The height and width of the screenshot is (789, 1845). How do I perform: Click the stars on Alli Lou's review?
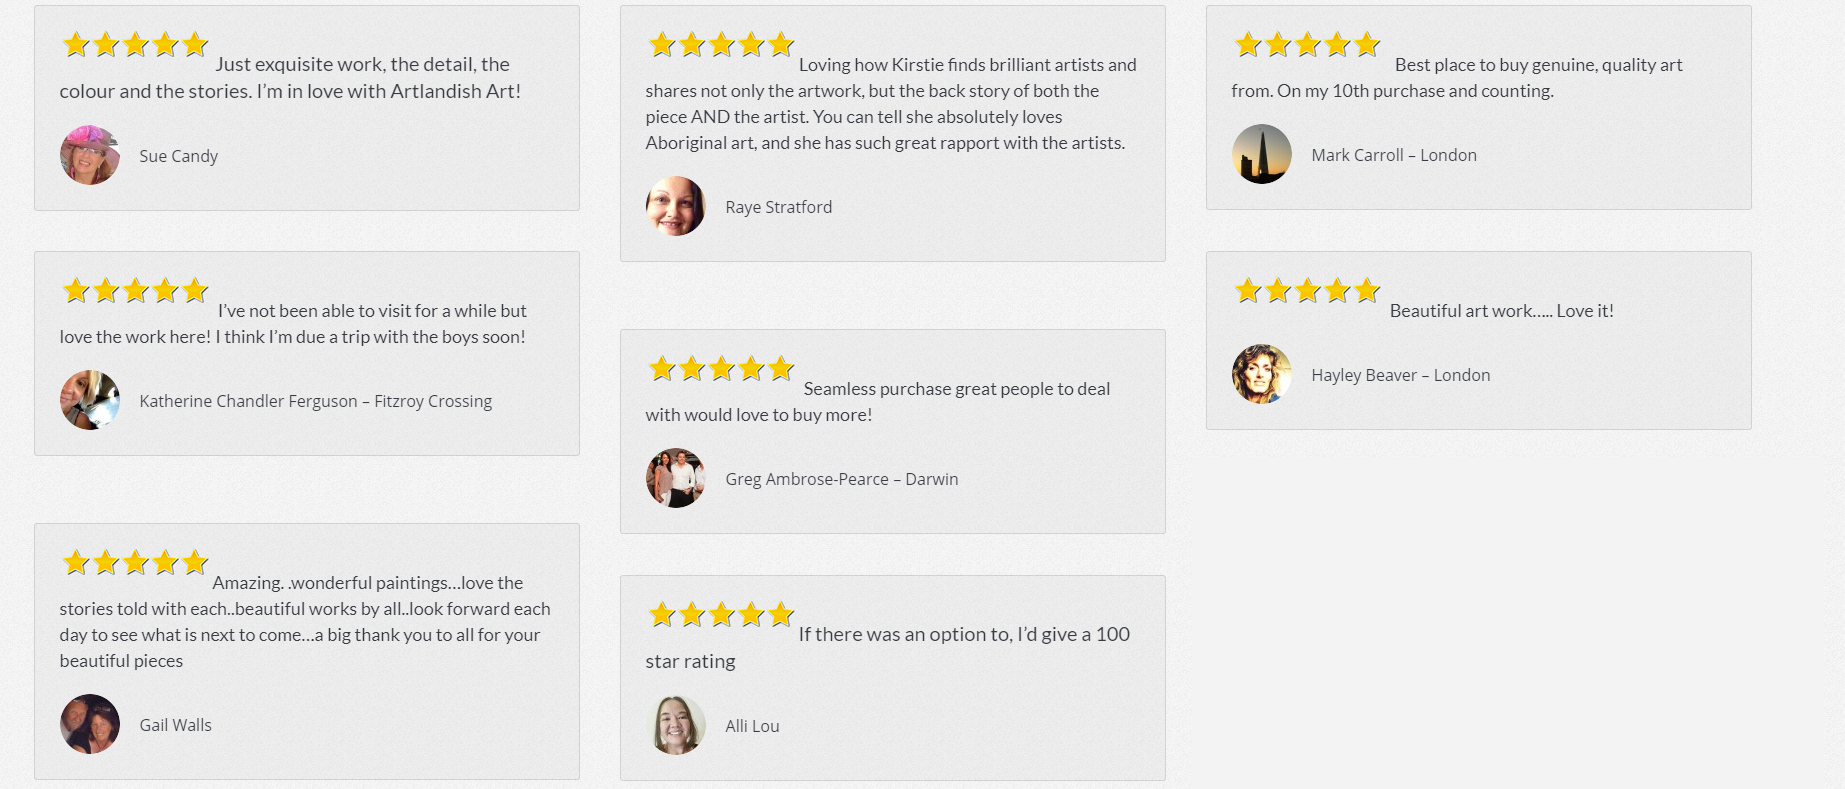pos(721,614)
